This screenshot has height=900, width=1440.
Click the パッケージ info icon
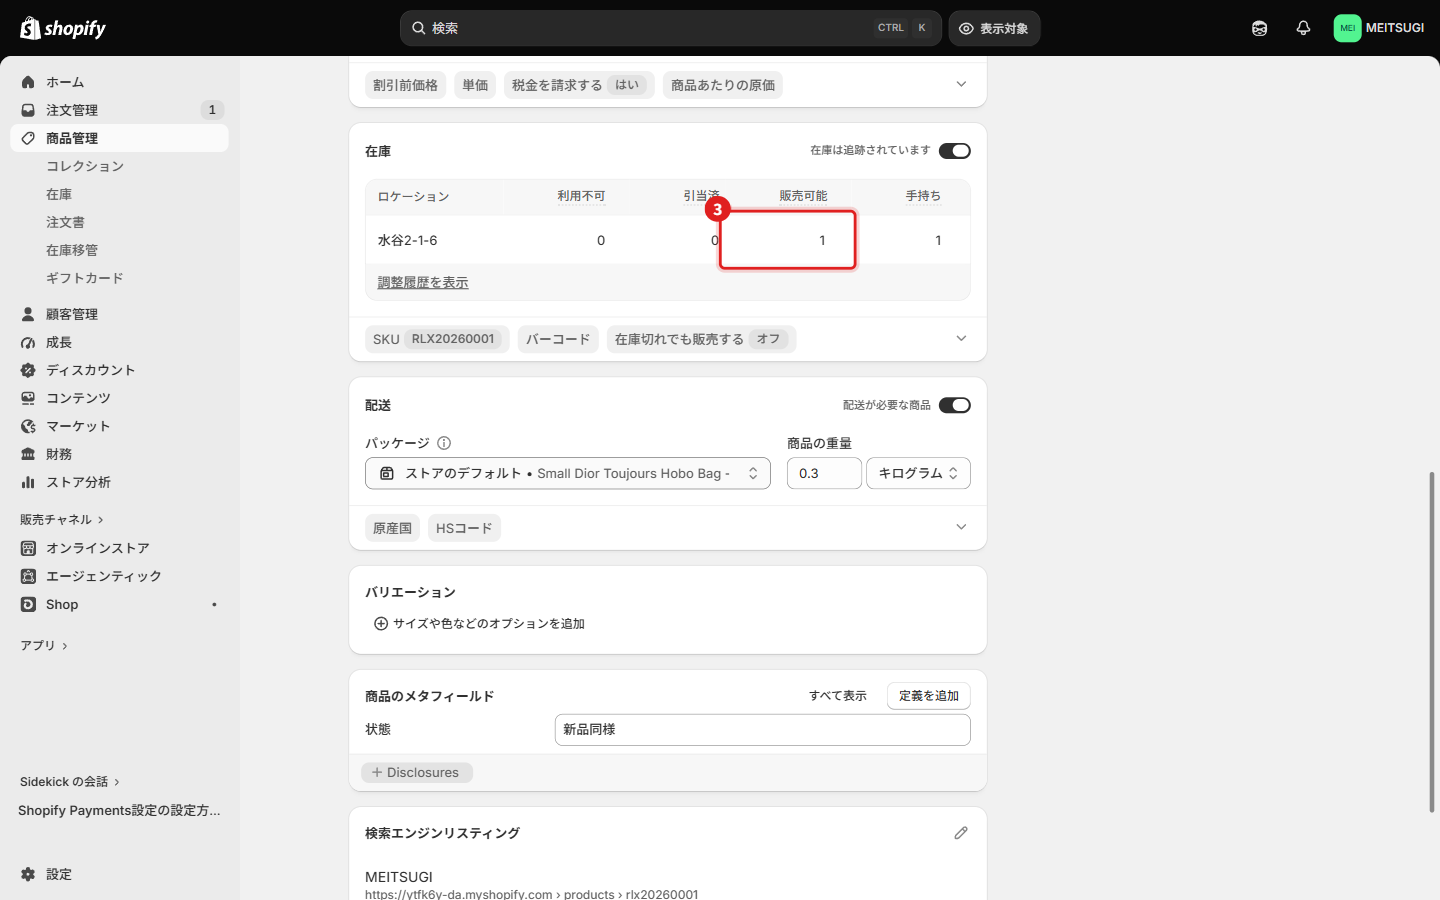pyautogui.click(x=444, y=443)
